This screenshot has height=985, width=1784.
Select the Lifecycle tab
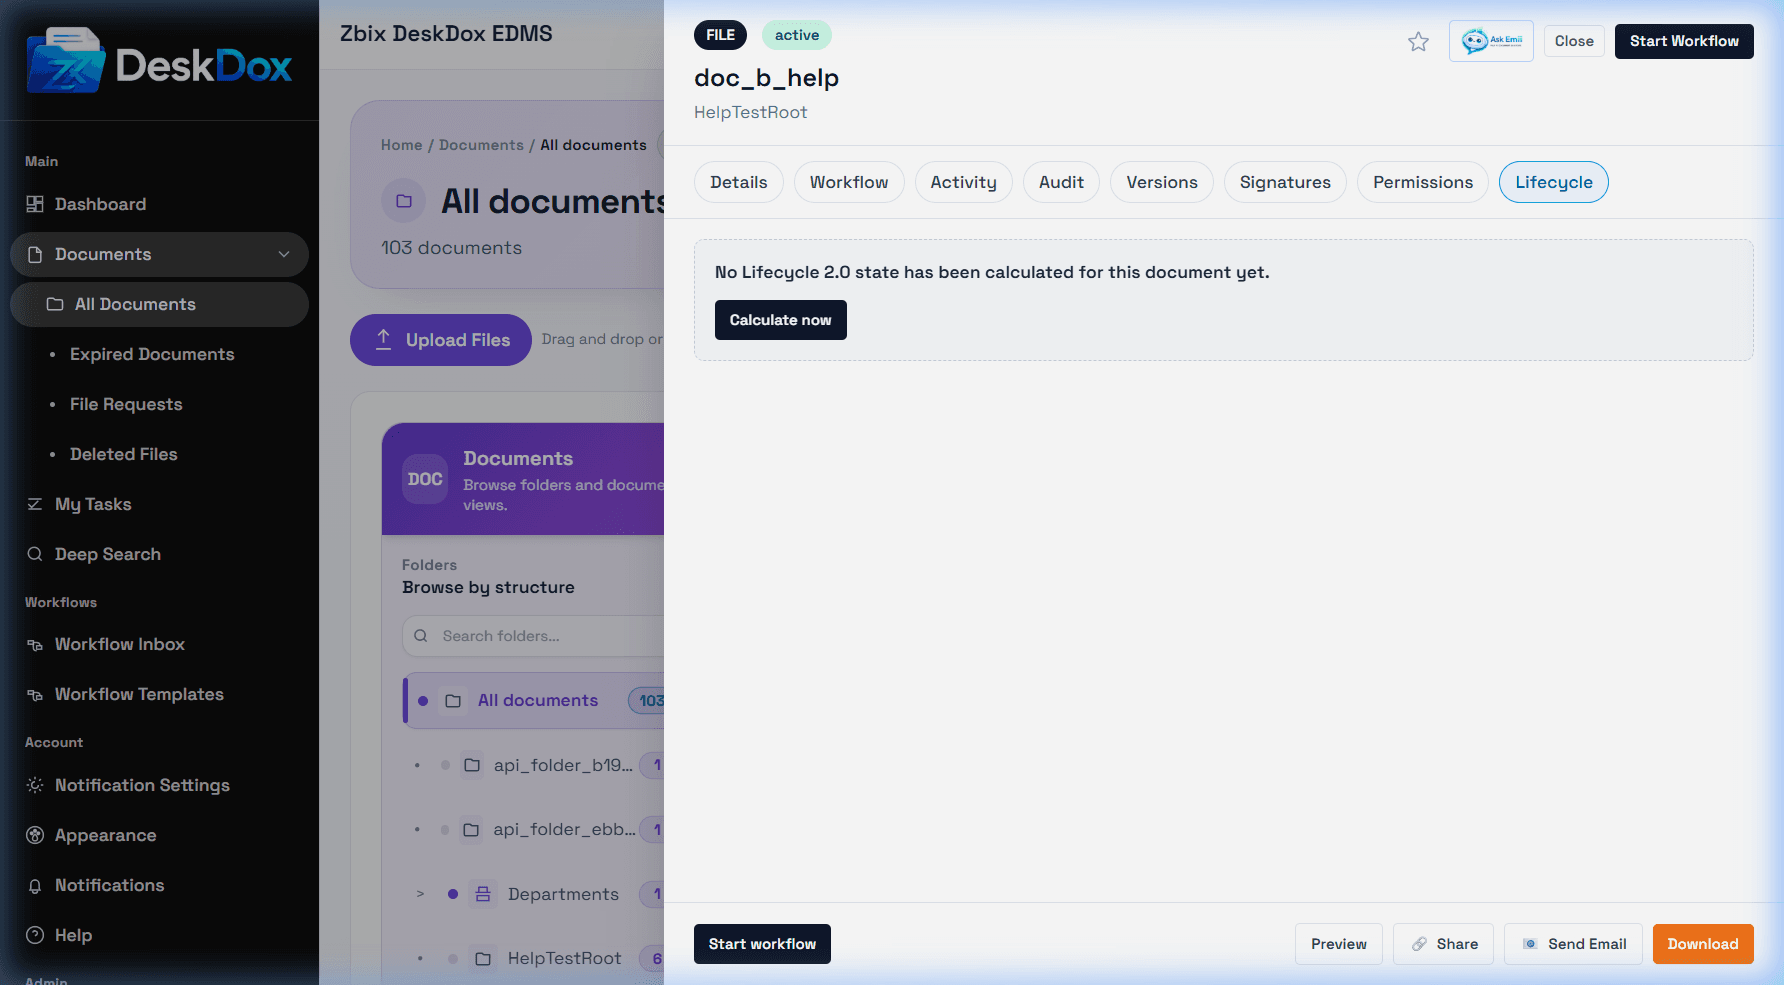pos(1554,182)
